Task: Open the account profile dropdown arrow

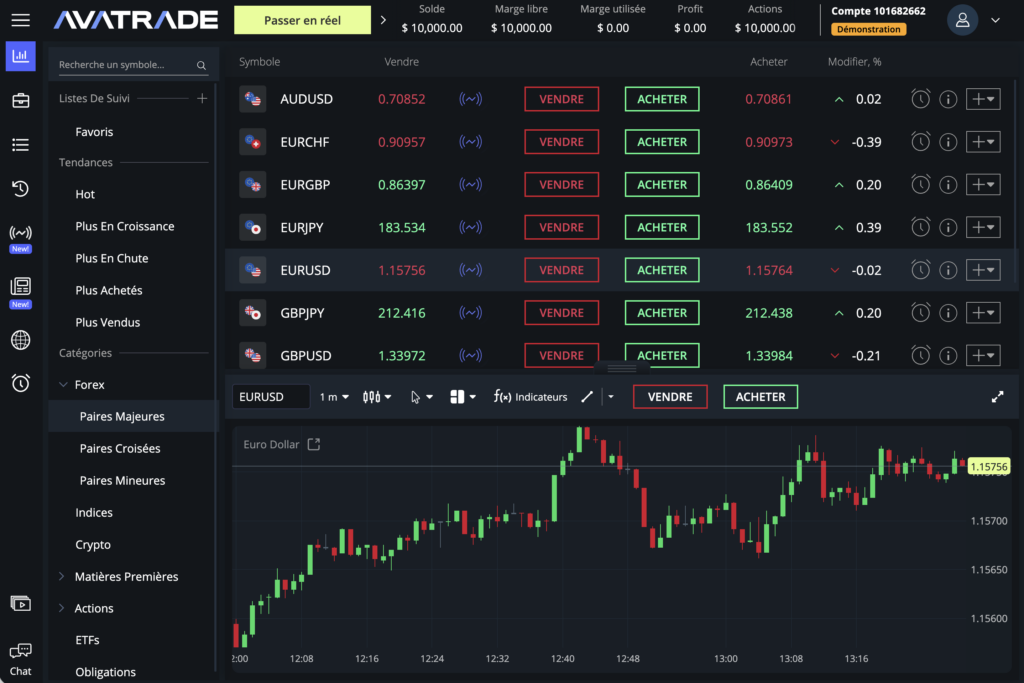Action: pyautogui.click(x=995, y=20)
